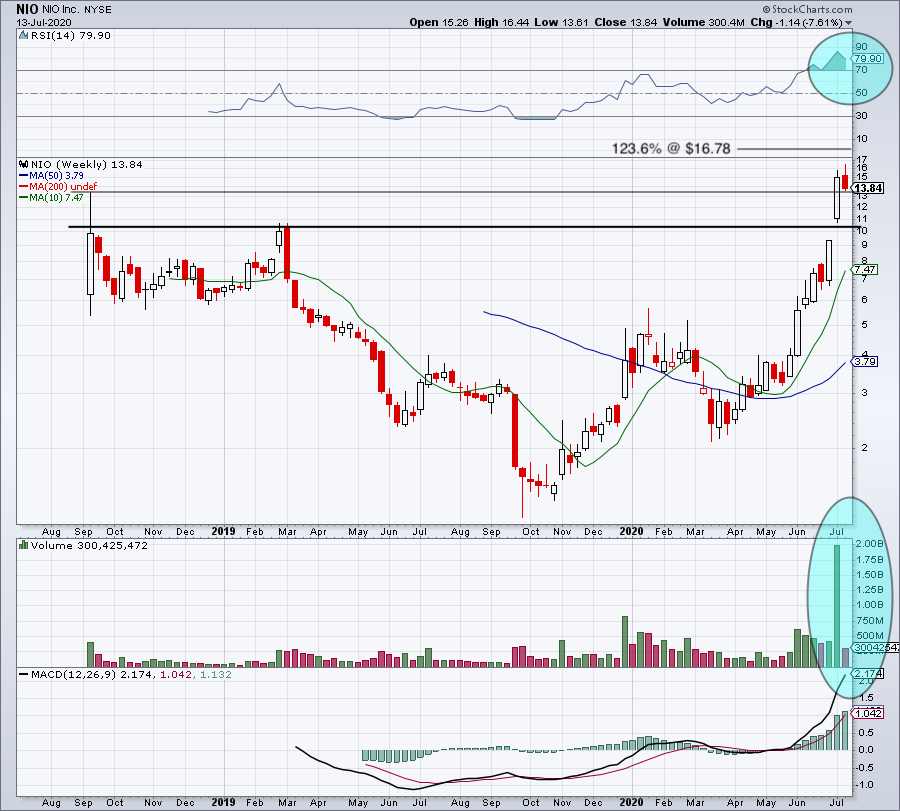
Task: Click the blue MA(50) legend line swatch
Action: coord(24,176)
